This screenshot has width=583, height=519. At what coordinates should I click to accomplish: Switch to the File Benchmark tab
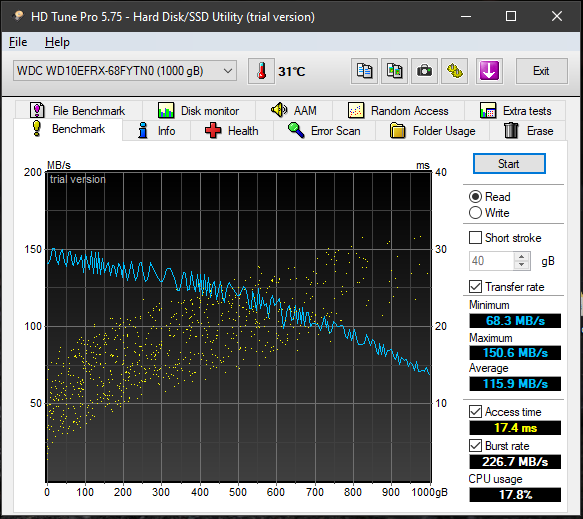tap(79, 110)
